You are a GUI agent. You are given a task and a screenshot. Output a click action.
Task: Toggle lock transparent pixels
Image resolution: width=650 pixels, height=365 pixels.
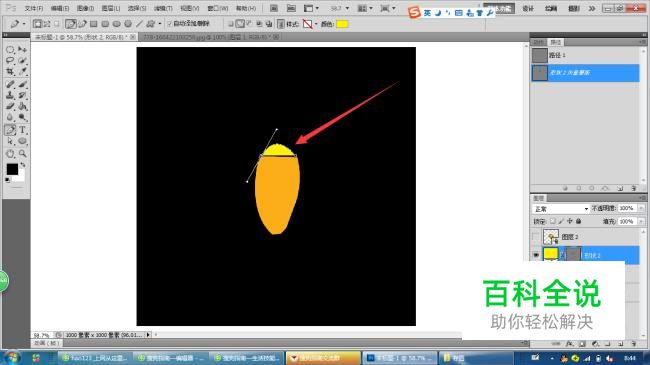click(553, 221)
